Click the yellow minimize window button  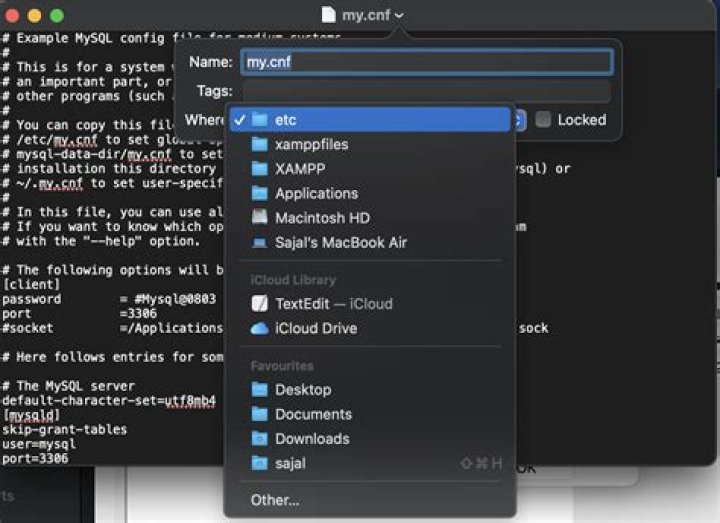pyautogui.click(x=34, y=15)
